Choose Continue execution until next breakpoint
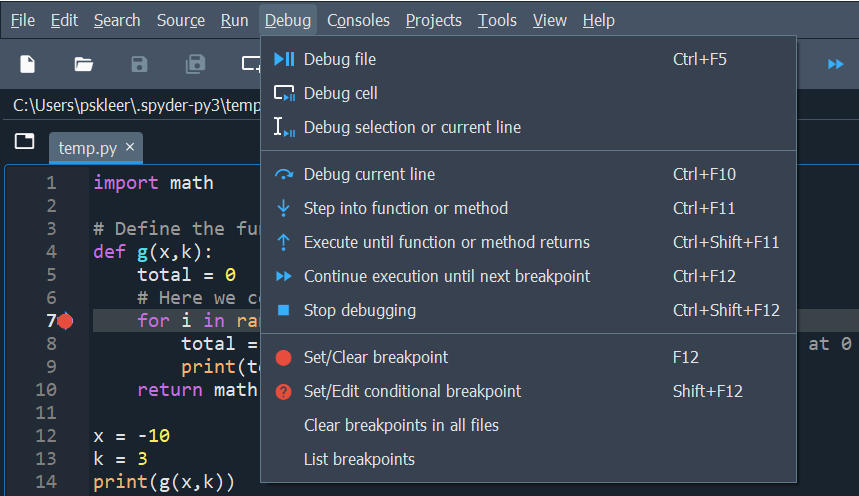The image size is (859, 496). pyautogui.click(x=528, y=276)
